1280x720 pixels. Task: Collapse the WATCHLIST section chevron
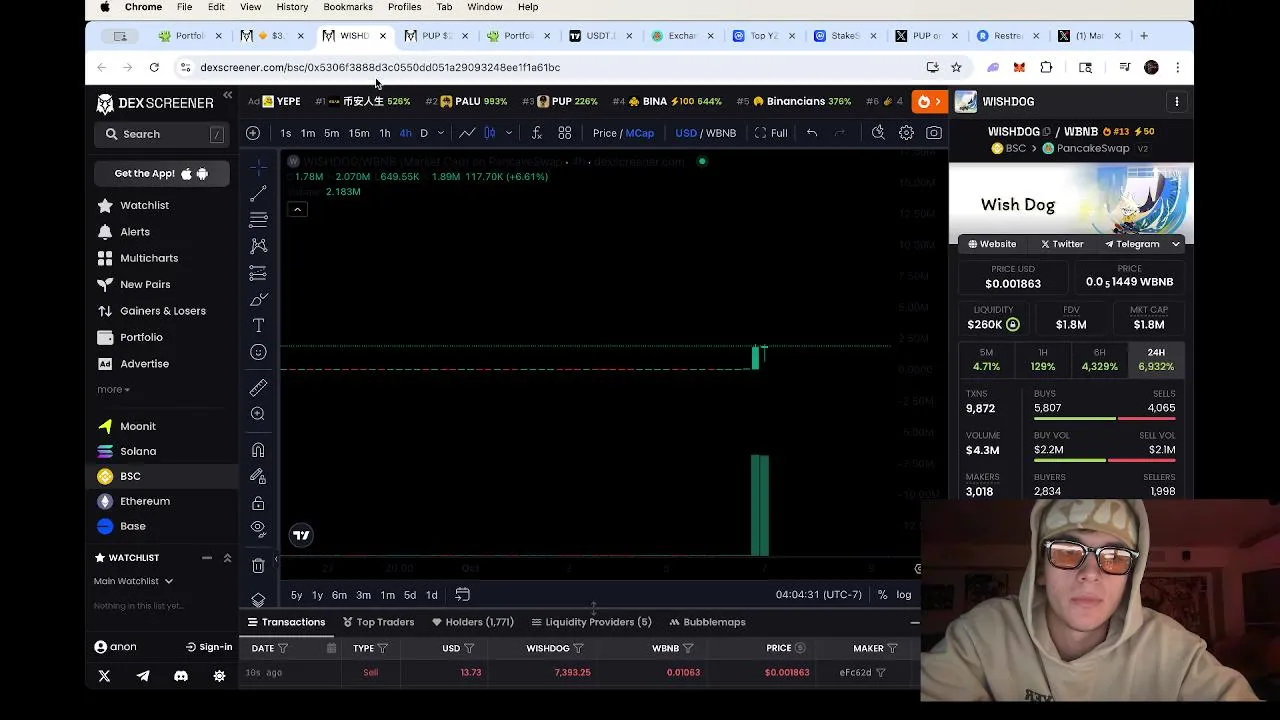[x=227, y=558]
